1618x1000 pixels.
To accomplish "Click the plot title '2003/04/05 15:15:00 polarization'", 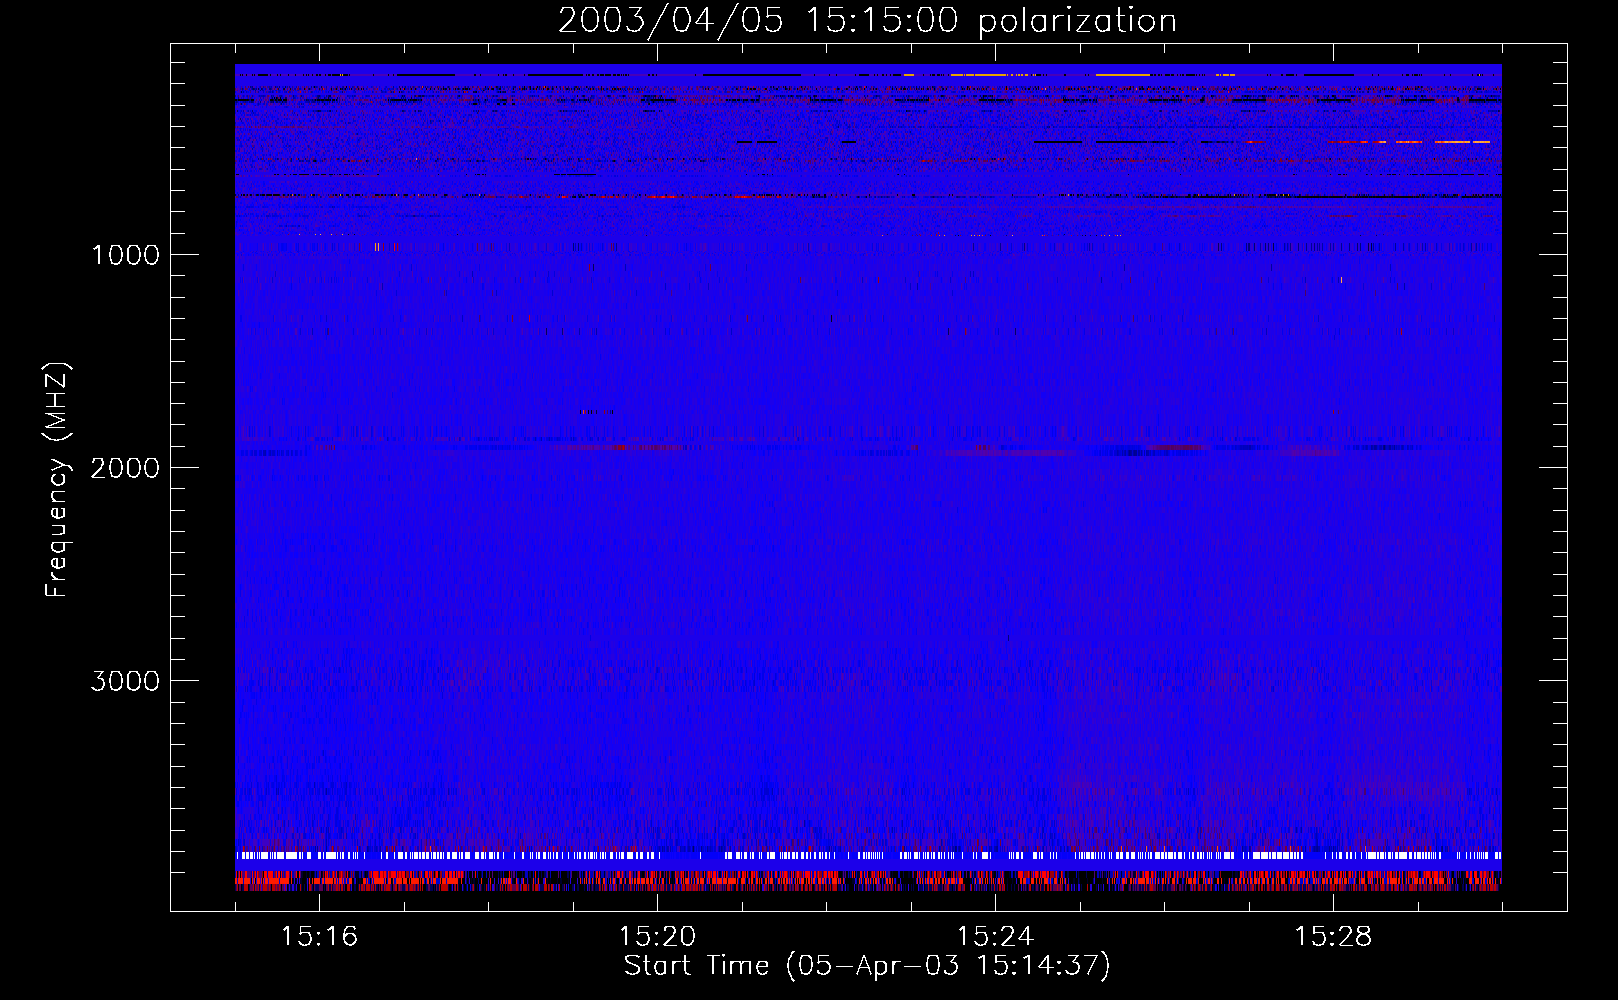I will pos(867,21).
